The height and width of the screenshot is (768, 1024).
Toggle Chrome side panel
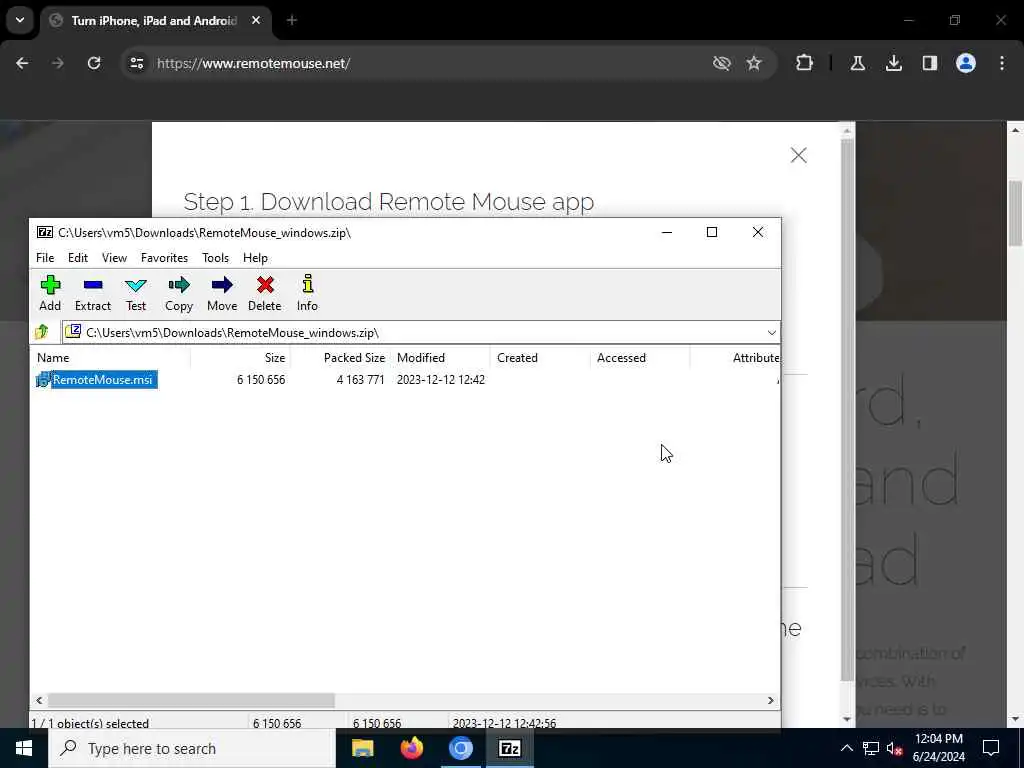(x=929, y=63)
